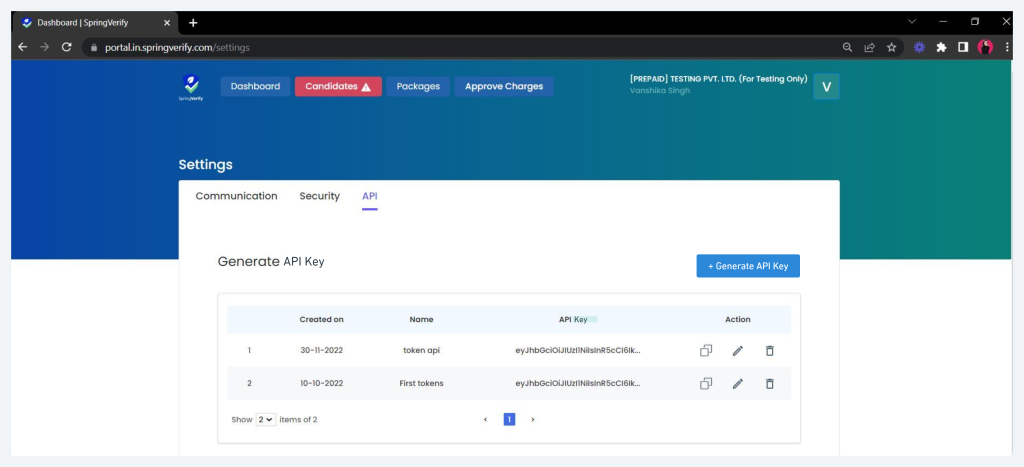Screen dimensions: 1024x467
Task: Select the API settings tab
Action: (370, 196)
